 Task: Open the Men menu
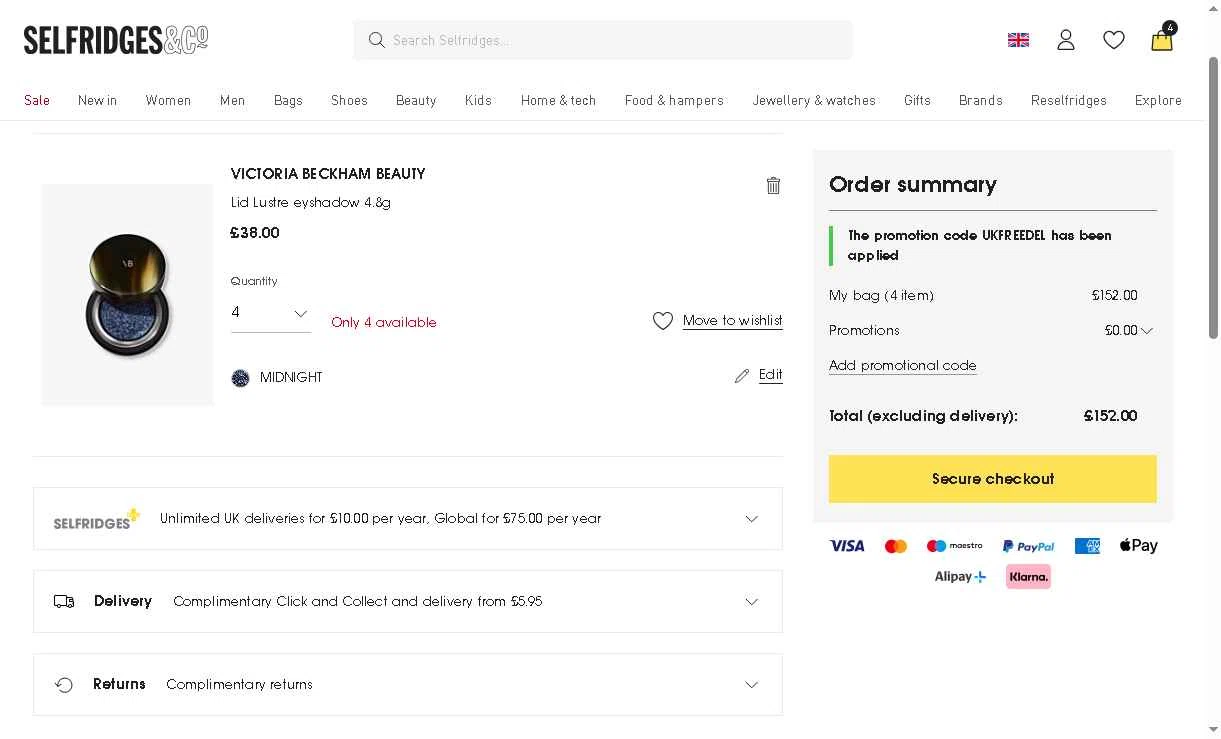(x=233, y=100)
